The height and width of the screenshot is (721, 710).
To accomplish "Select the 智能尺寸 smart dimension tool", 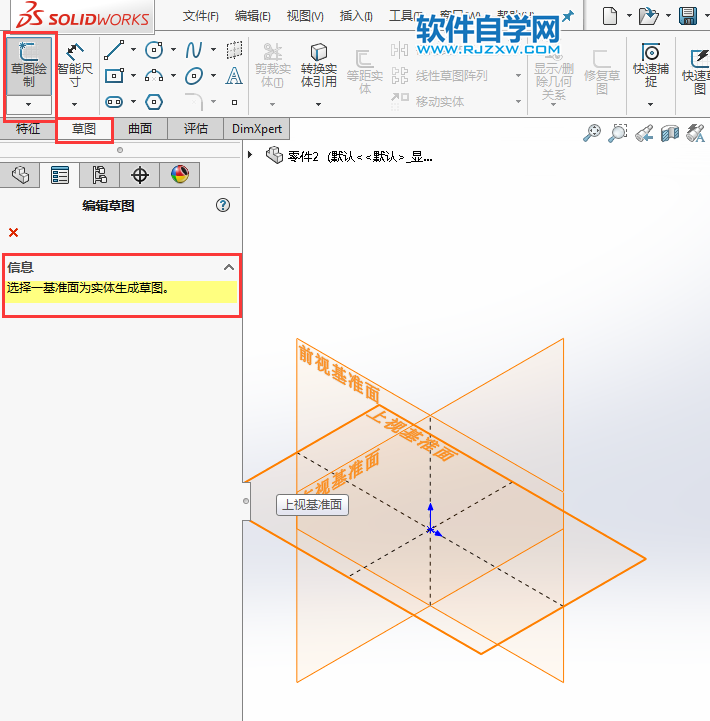I will [74, 65].
